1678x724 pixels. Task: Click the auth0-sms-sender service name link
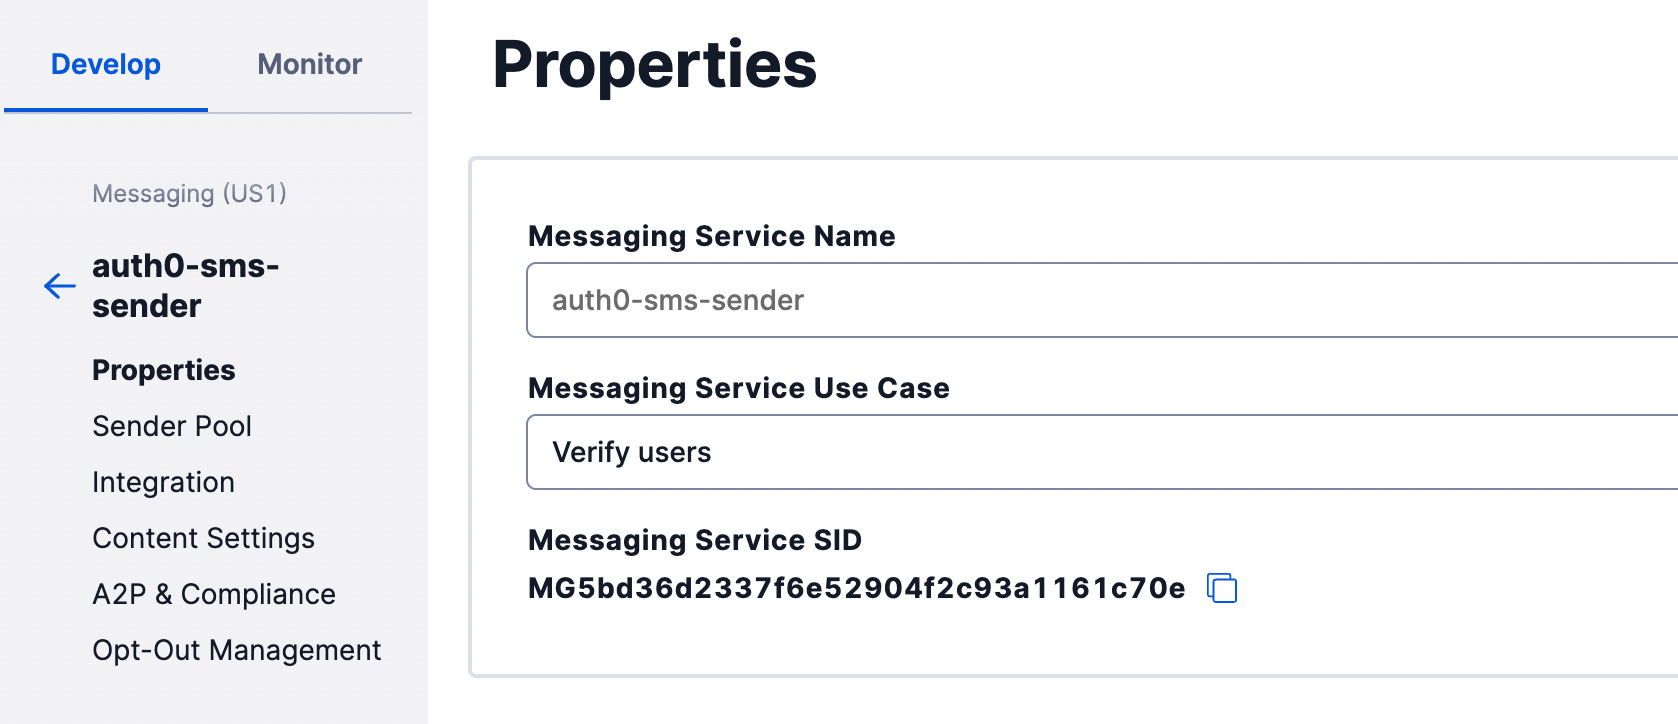[x=185, y=287]
